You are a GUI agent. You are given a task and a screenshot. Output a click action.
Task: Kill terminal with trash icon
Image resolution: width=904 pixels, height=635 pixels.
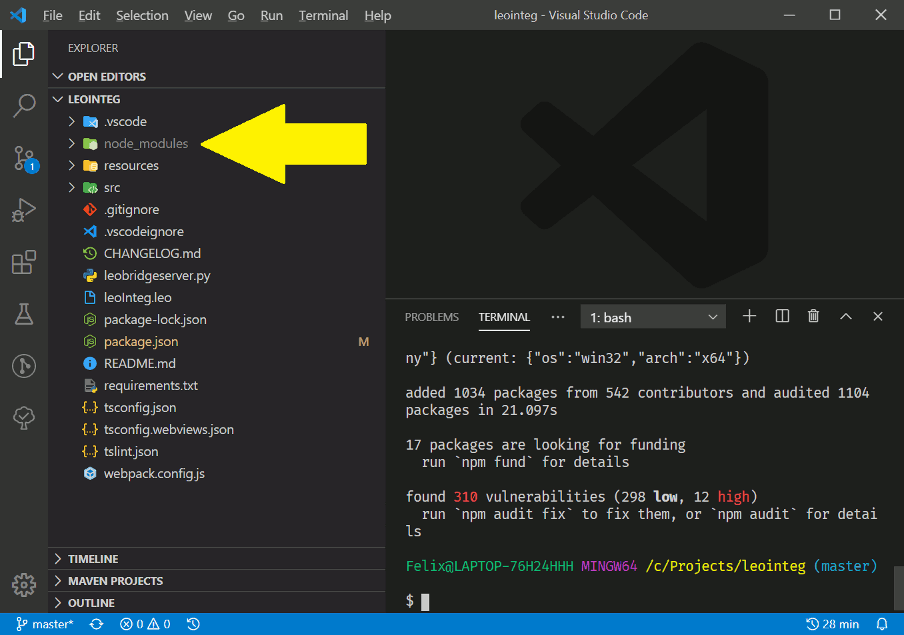pos(813,316)
